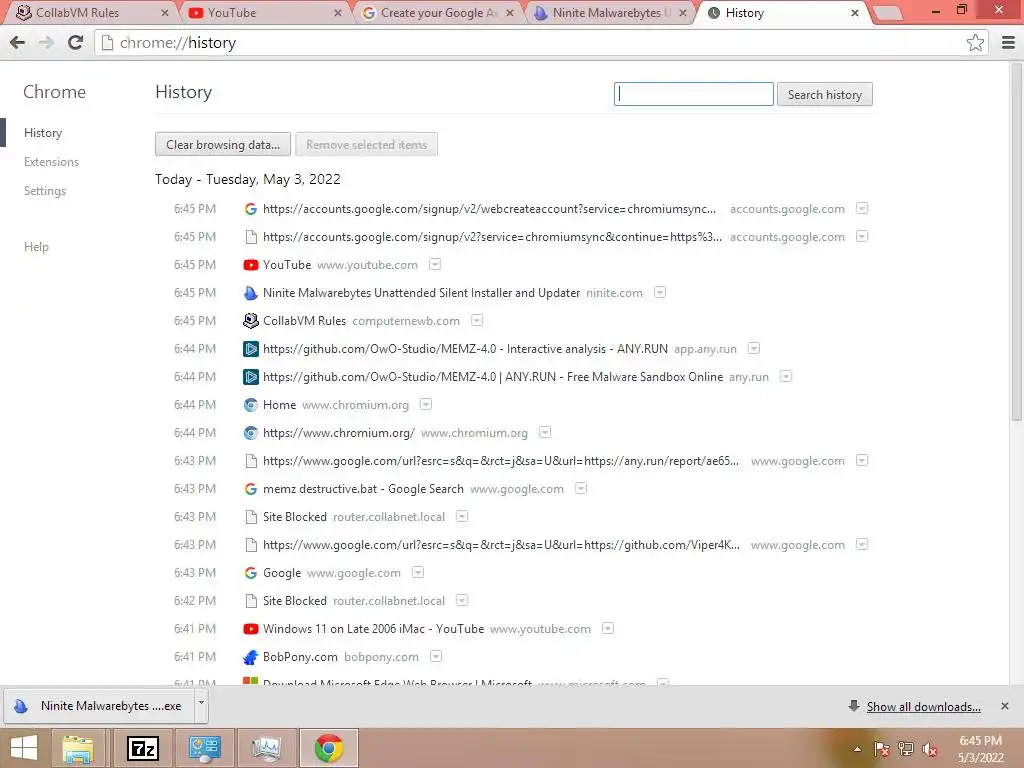This screenshot has height=768, width=1024.
Task: Open Windows Start button
Action: point(24,748)
